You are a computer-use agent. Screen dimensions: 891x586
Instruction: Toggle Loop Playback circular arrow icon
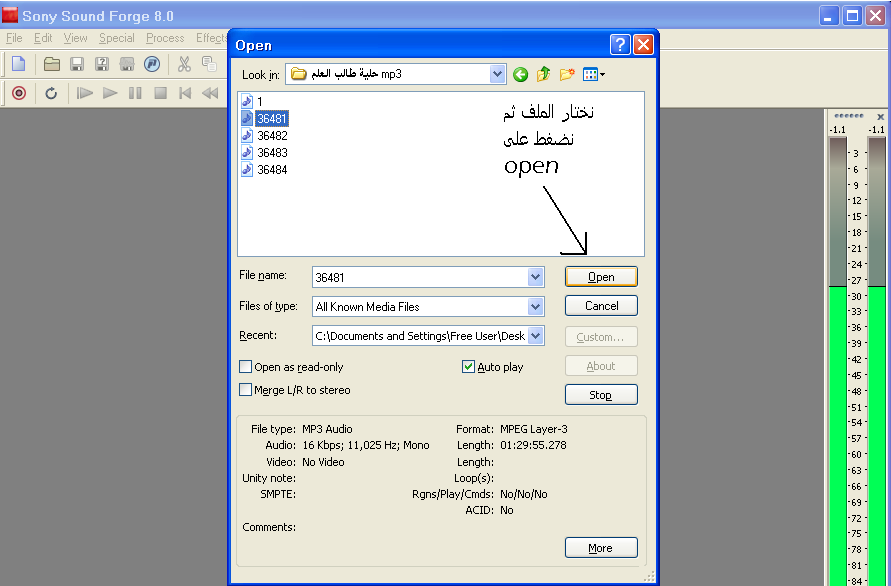(51, 93)
